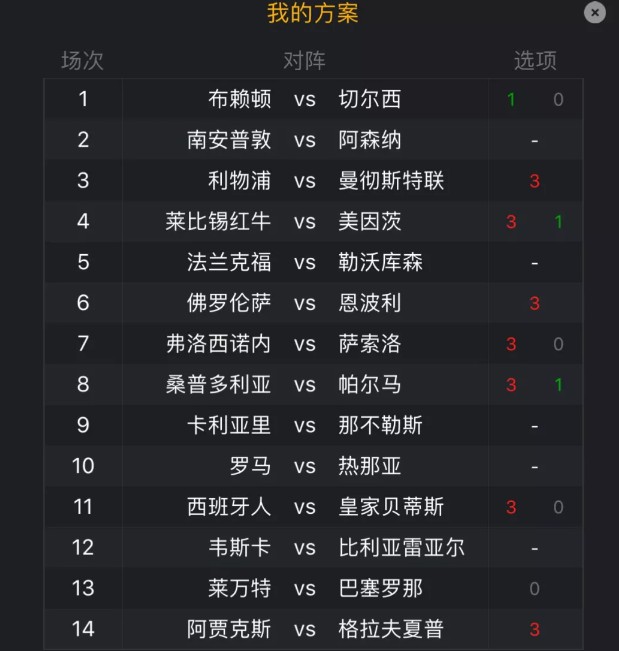Pick option 0 for 弗洛西诺内 vs 萨索洛
The height and width of the screenshot is (651, 619).
pyautogui.click(x=558, y=344)
